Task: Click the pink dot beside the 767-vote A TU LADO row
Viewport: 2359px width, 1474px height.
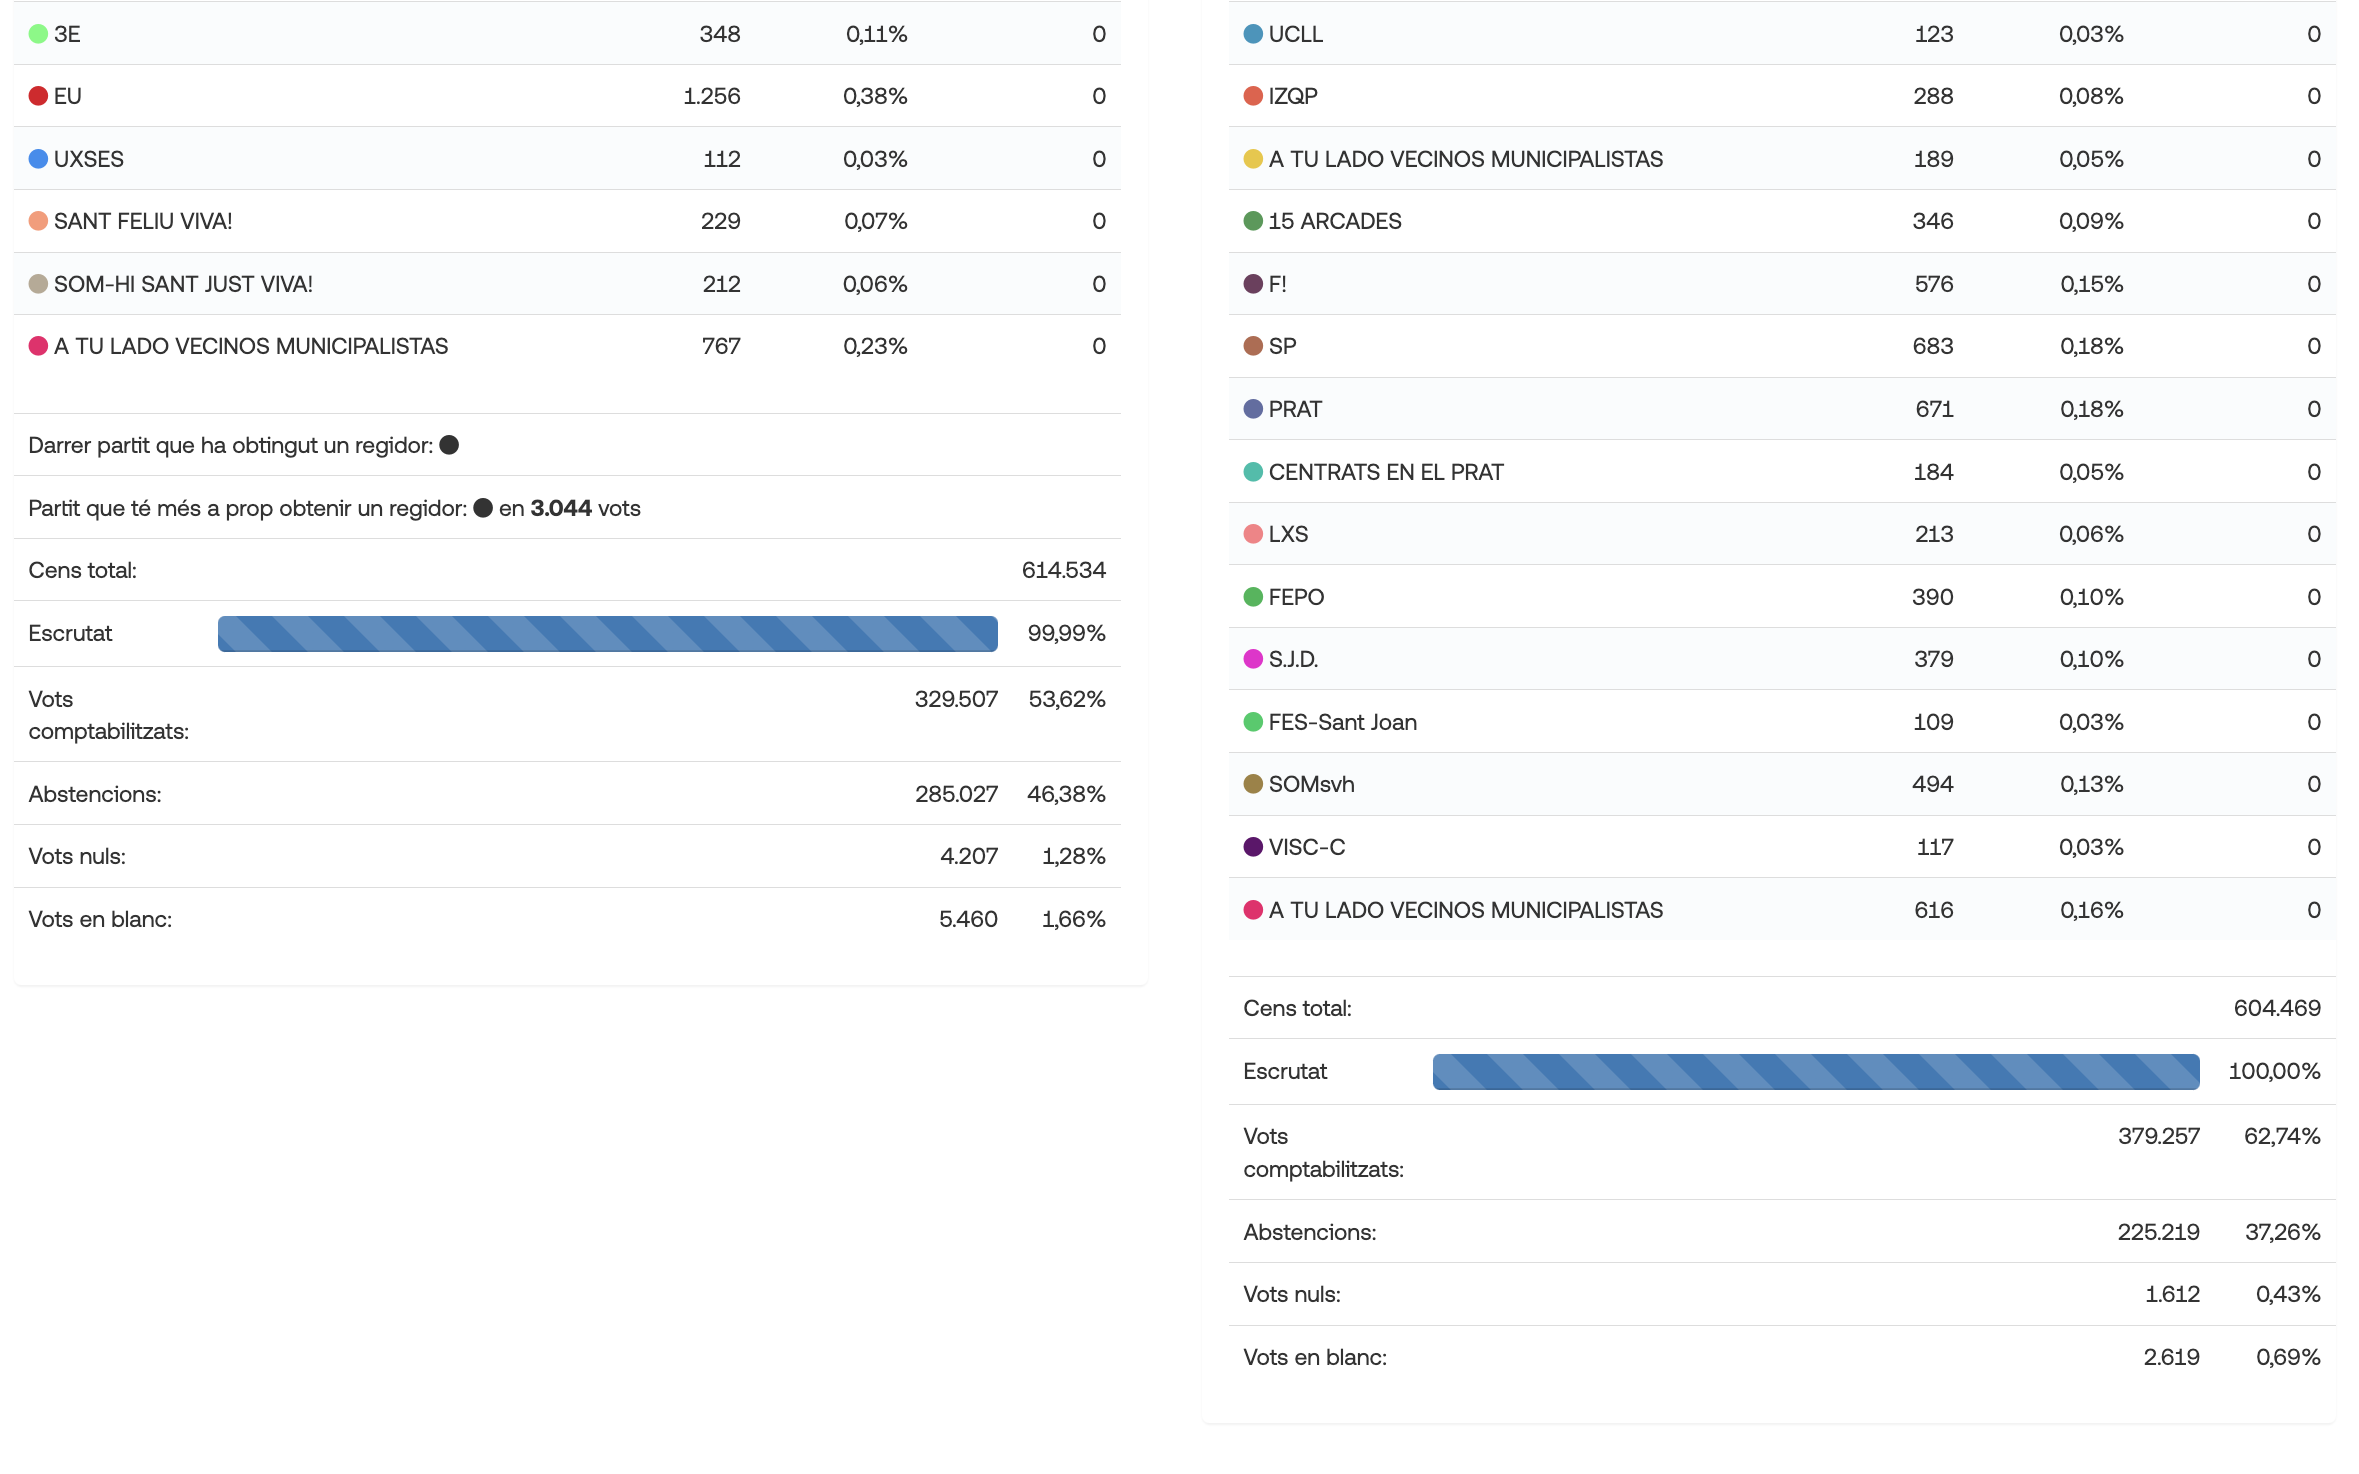Action: [38, 346]
